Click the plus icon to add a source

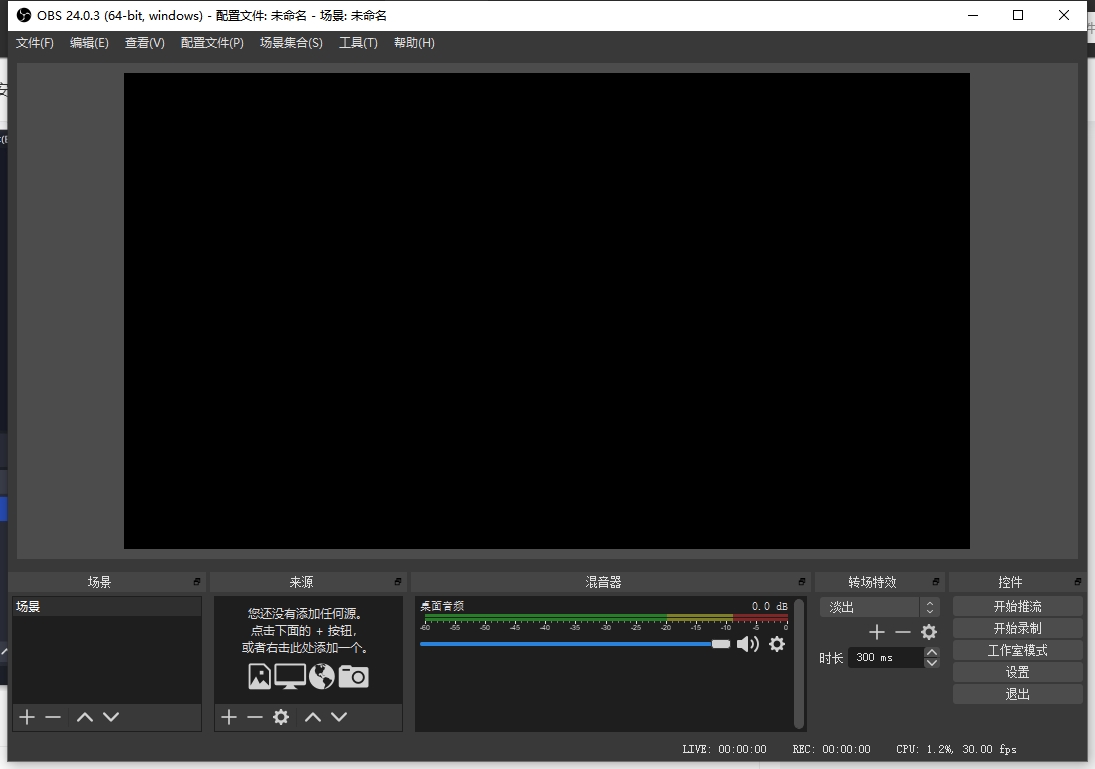click(x=229, y=717)
